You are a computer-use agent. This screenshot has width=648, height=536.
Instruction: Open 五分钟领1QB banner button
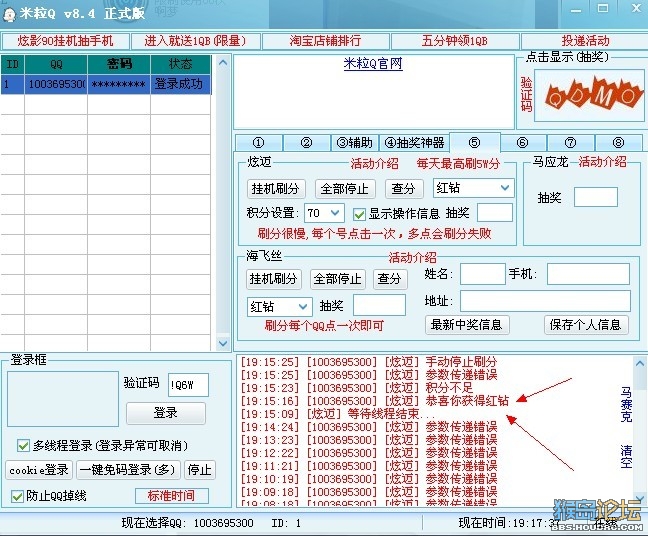click(455, 41)
